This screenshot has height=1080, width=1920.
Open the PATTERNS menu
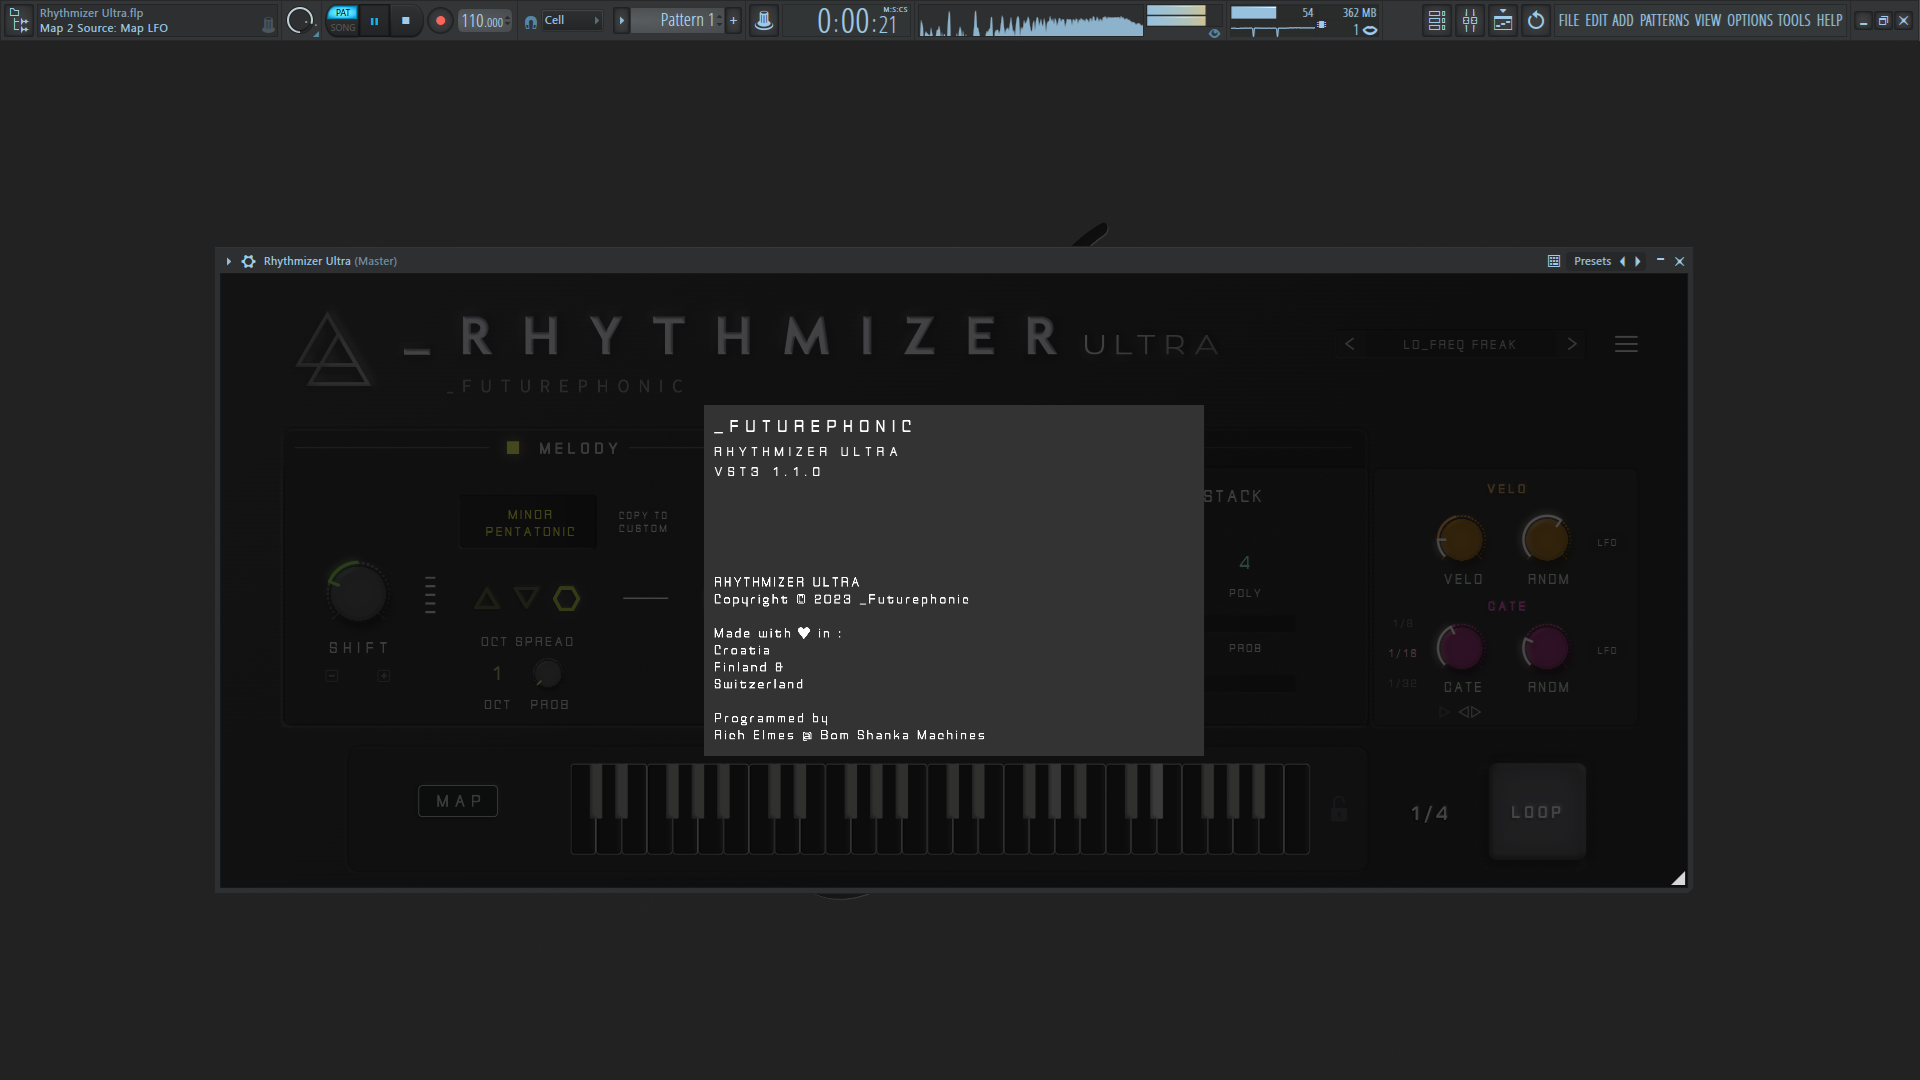1664,20
